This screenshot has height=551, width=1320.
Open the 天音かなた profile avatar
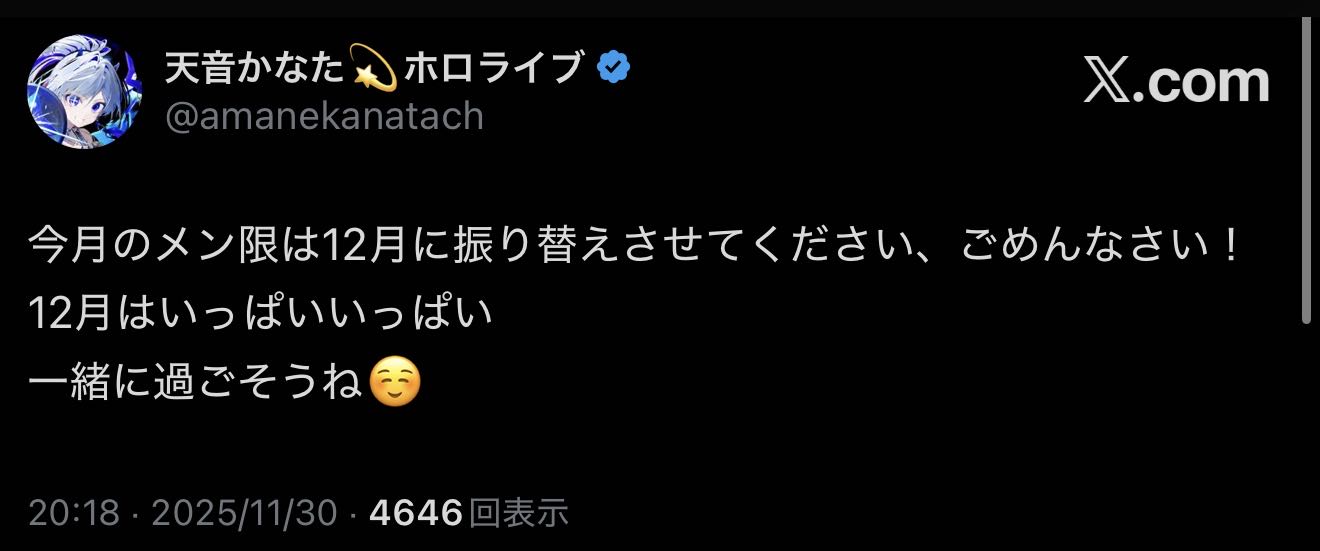click(84, 92)
